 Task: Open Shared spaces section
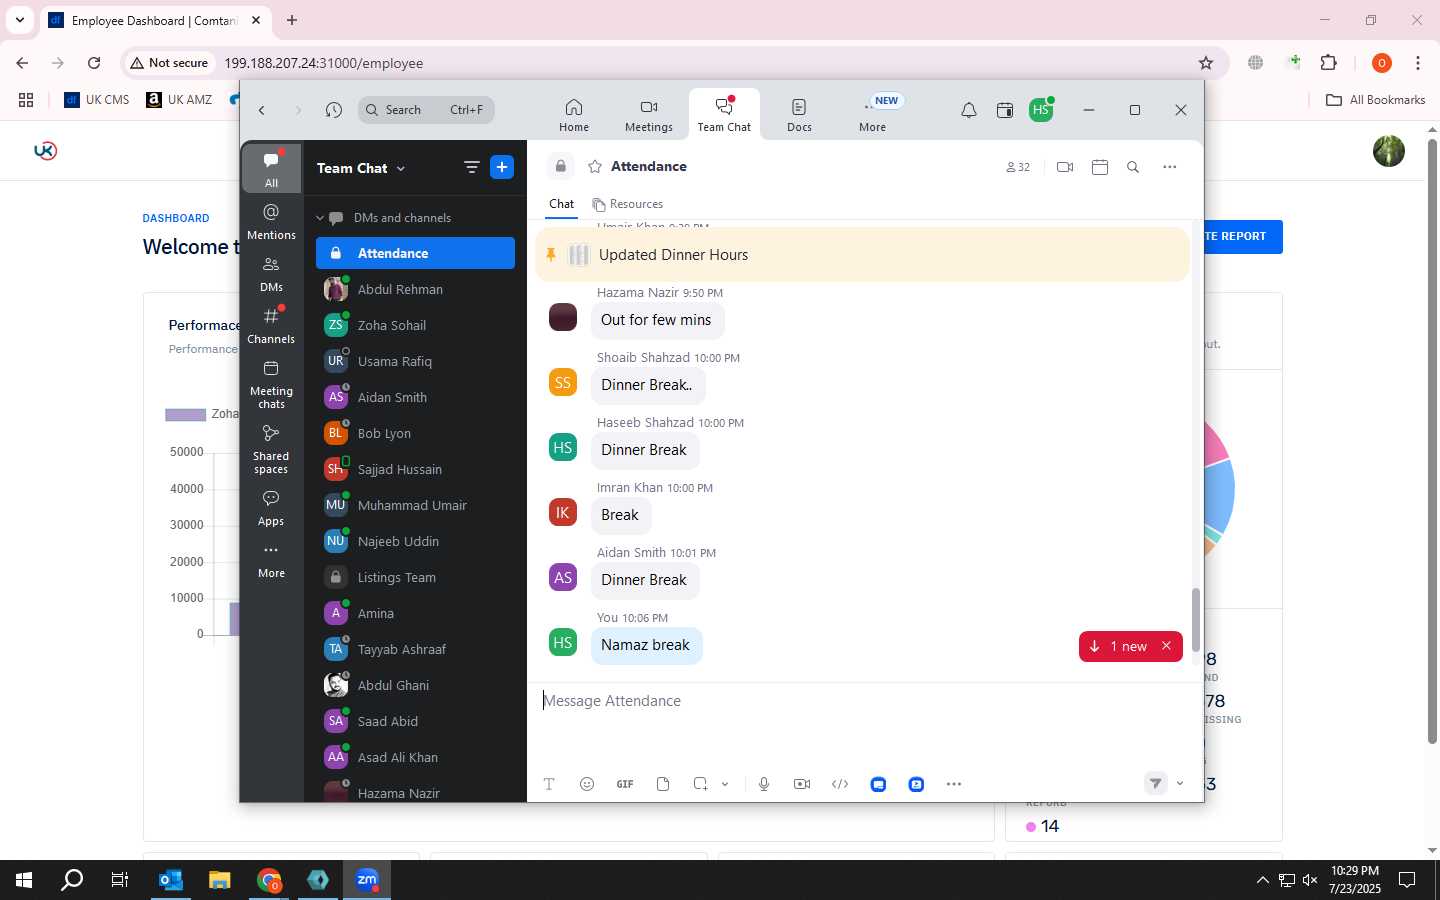pos(271,449)
